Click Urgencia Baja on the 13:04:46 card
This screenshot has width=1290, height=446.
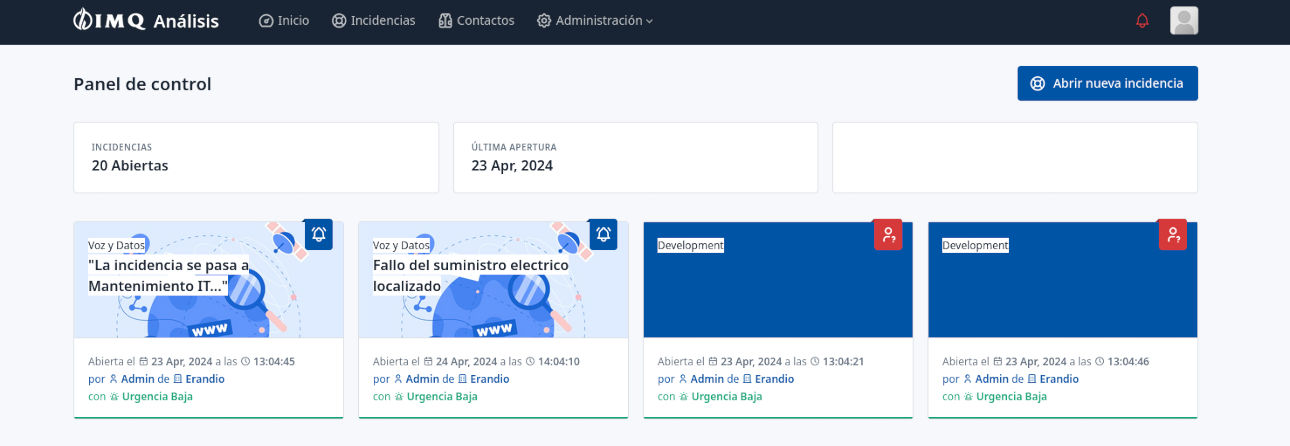(x=1005, y=396)
